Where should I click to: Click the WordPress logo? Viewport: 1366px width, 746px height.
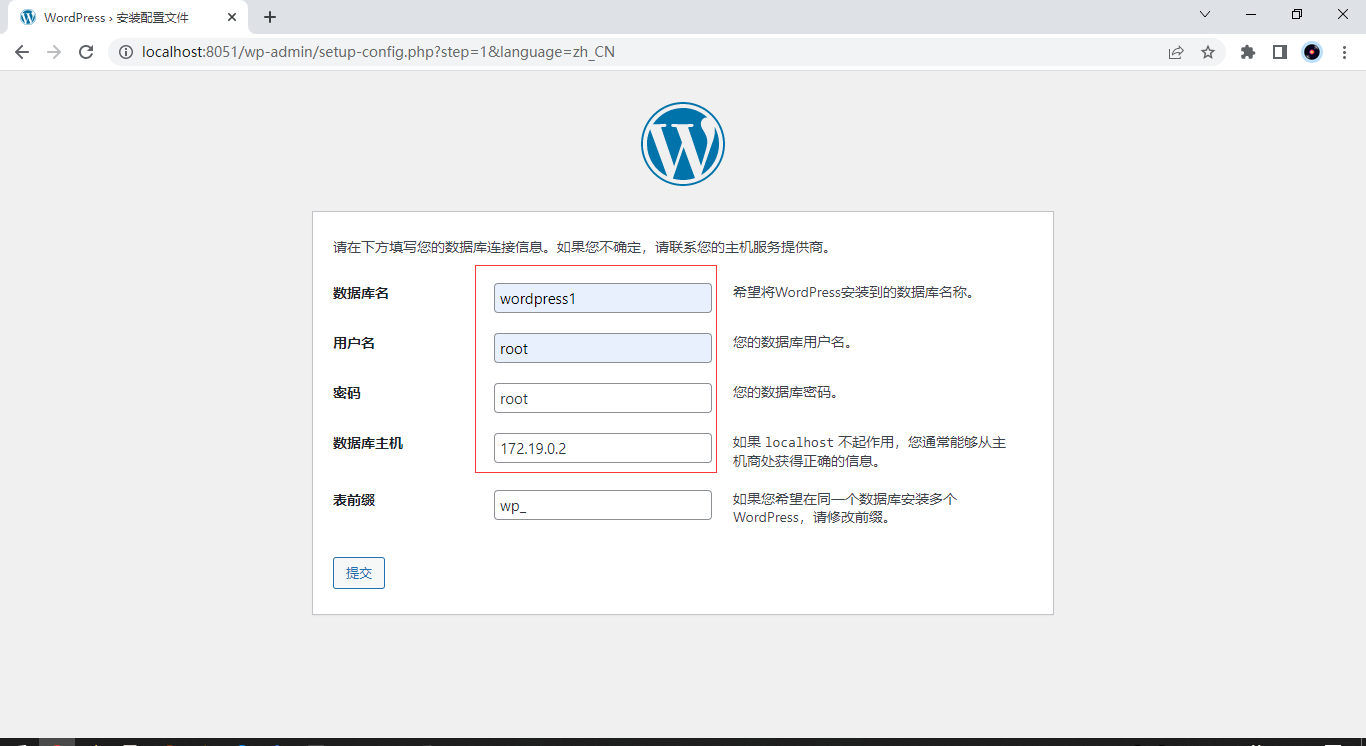(x=683, y=144)
